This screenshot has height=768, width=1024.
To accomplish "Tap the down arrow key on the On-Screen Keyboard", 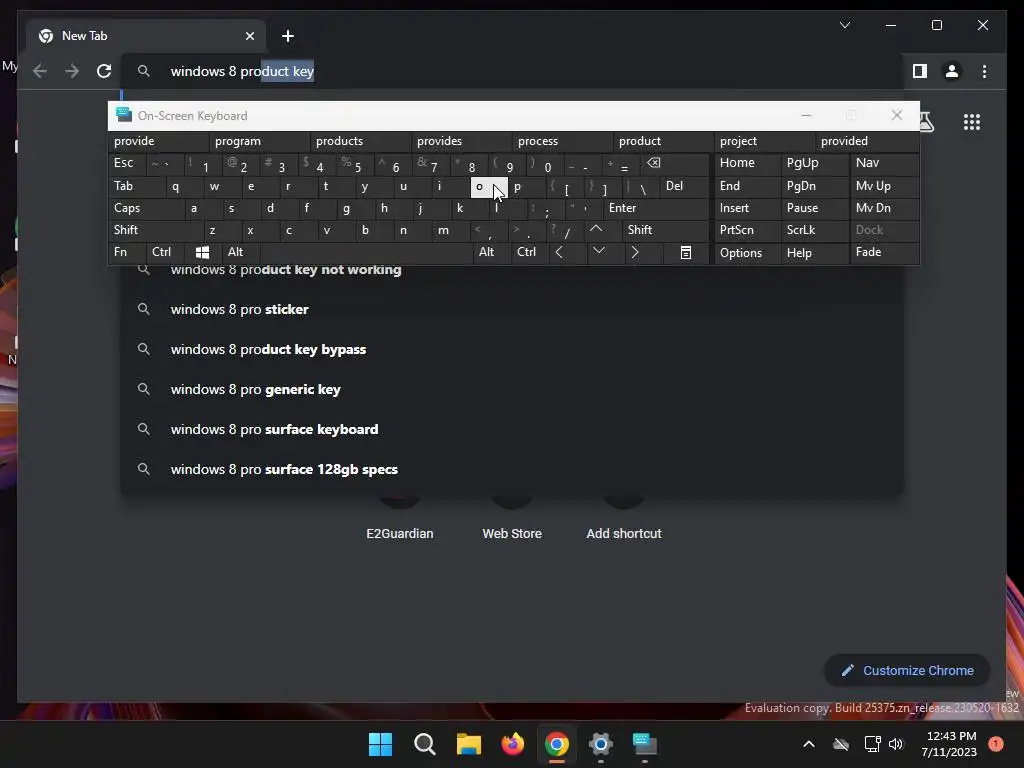I will click(x=598, y=251).
